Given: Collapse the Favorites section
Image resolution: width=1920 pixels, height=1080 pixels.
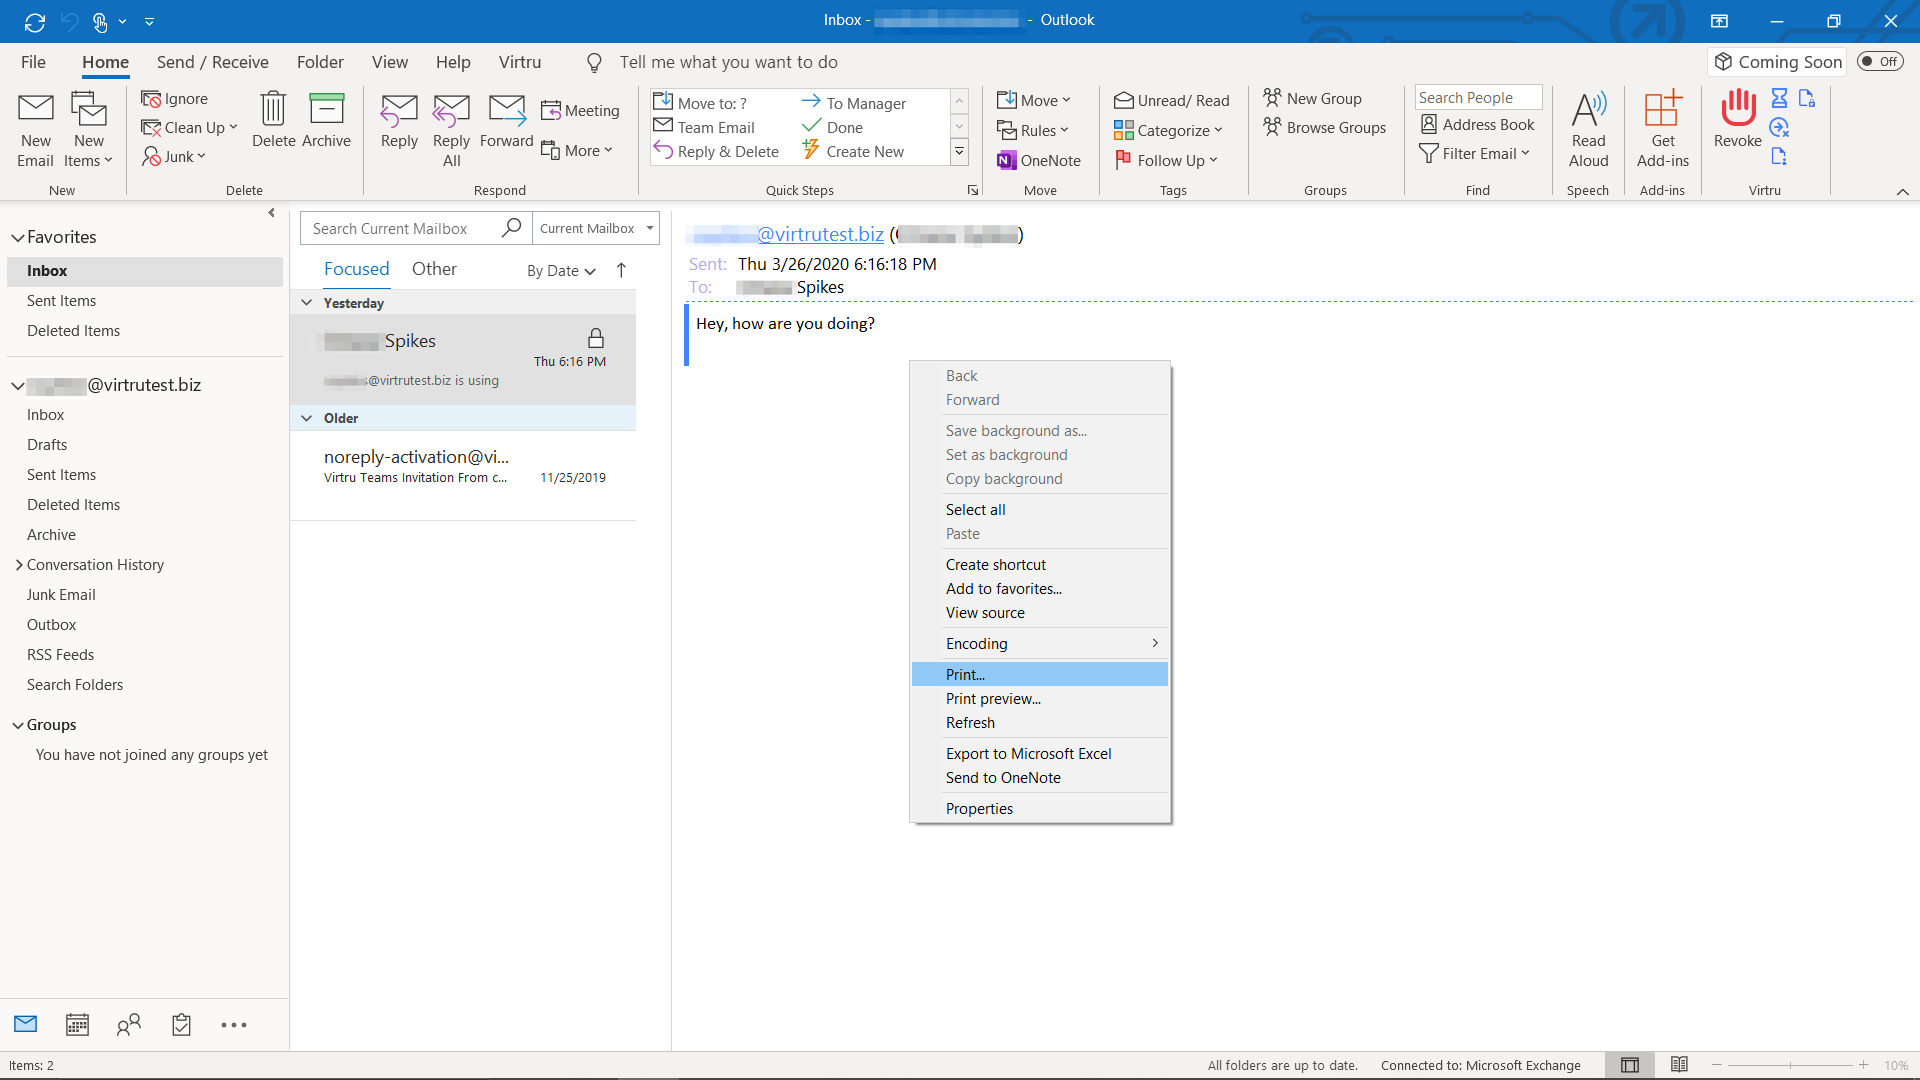Looking at the screenshot, I should (x=17, y=237).
